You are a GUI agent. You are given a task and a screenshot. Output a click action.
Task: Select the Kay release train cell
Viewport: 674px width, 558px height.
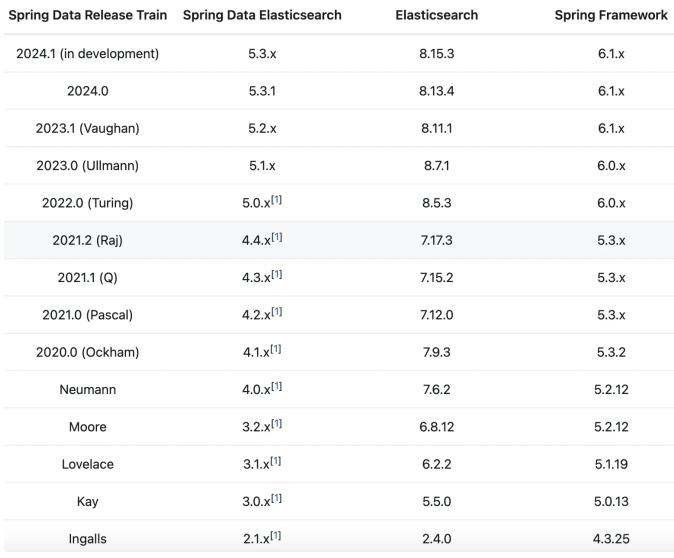(88, 502)
